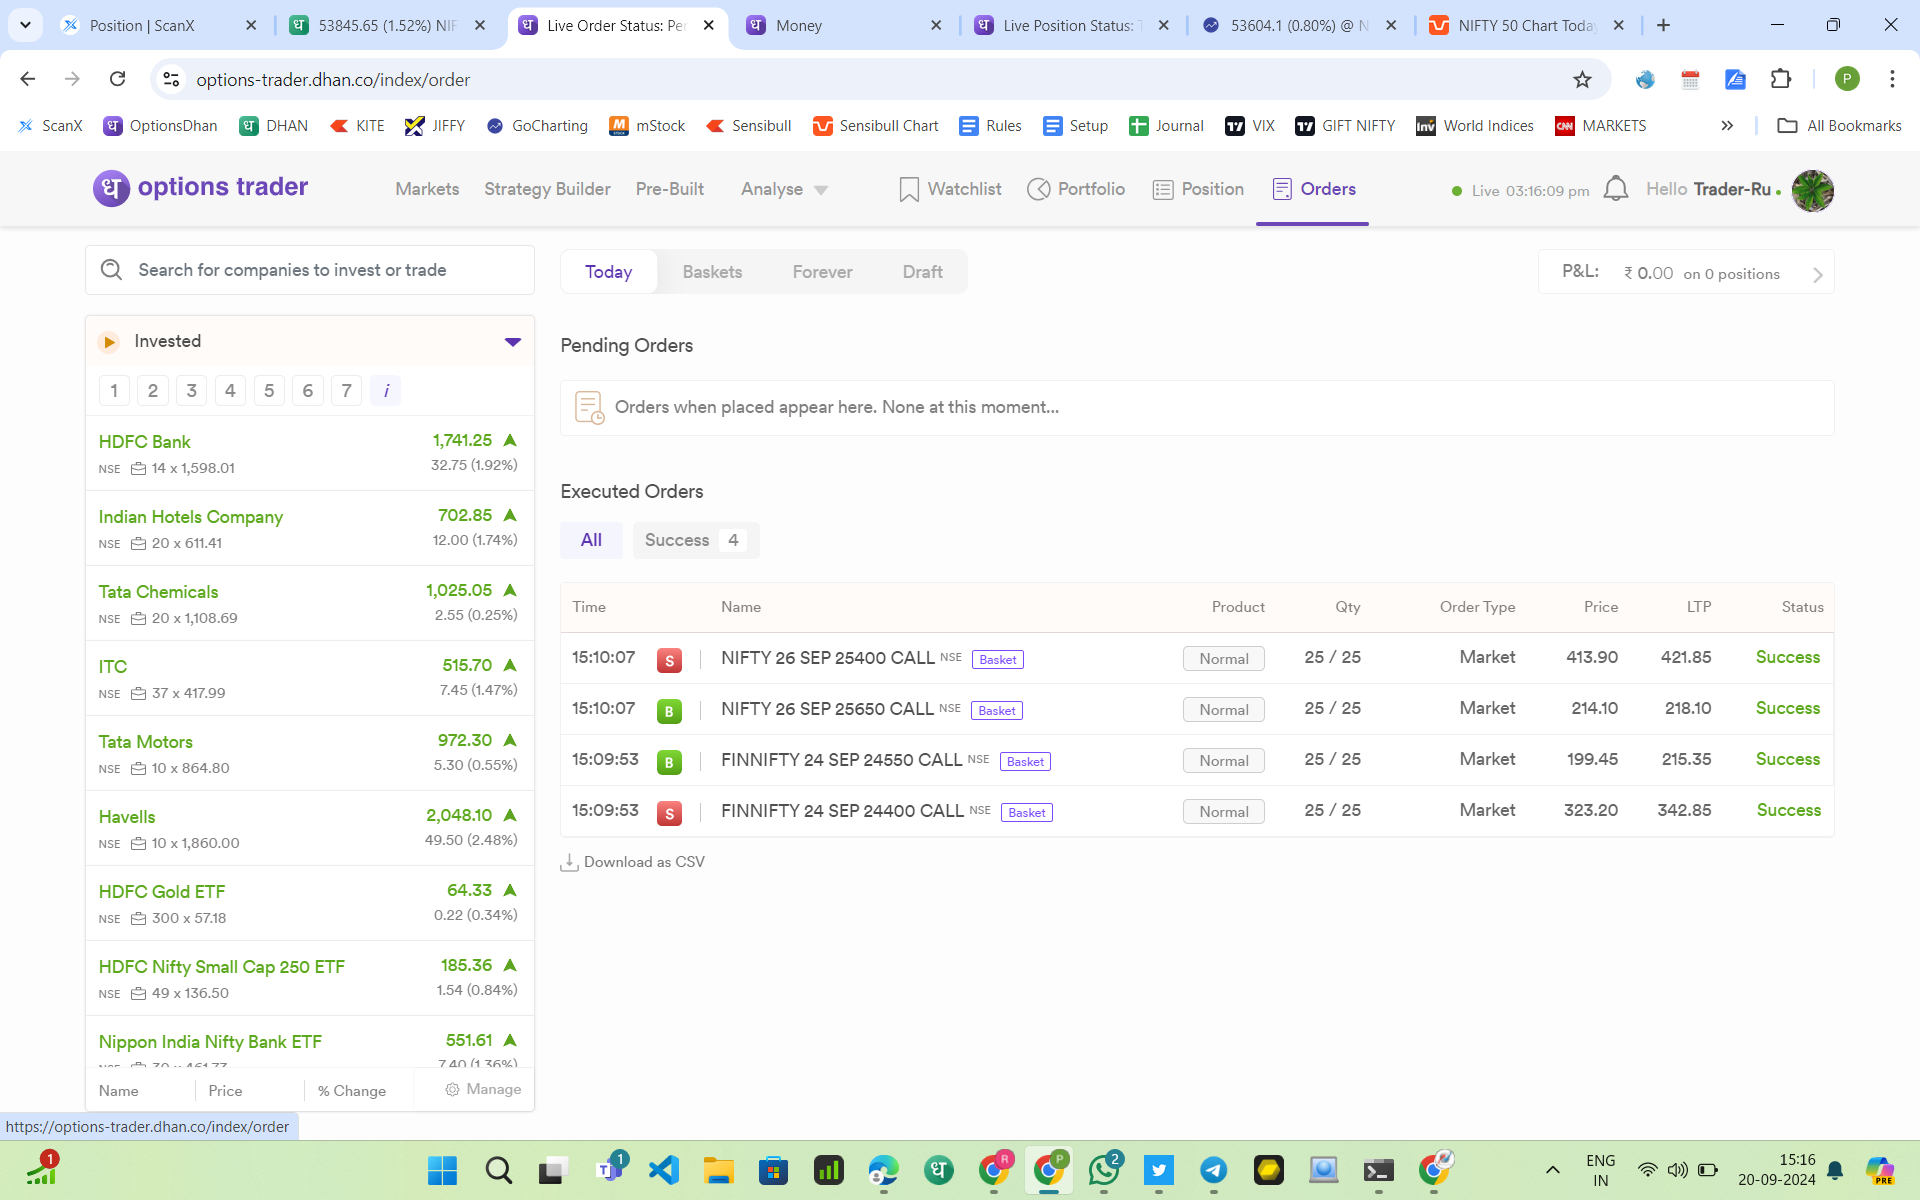Open Telegram from the taskbar
Viewport: 1920px width, 1200px height.
pos(1214,1170)
